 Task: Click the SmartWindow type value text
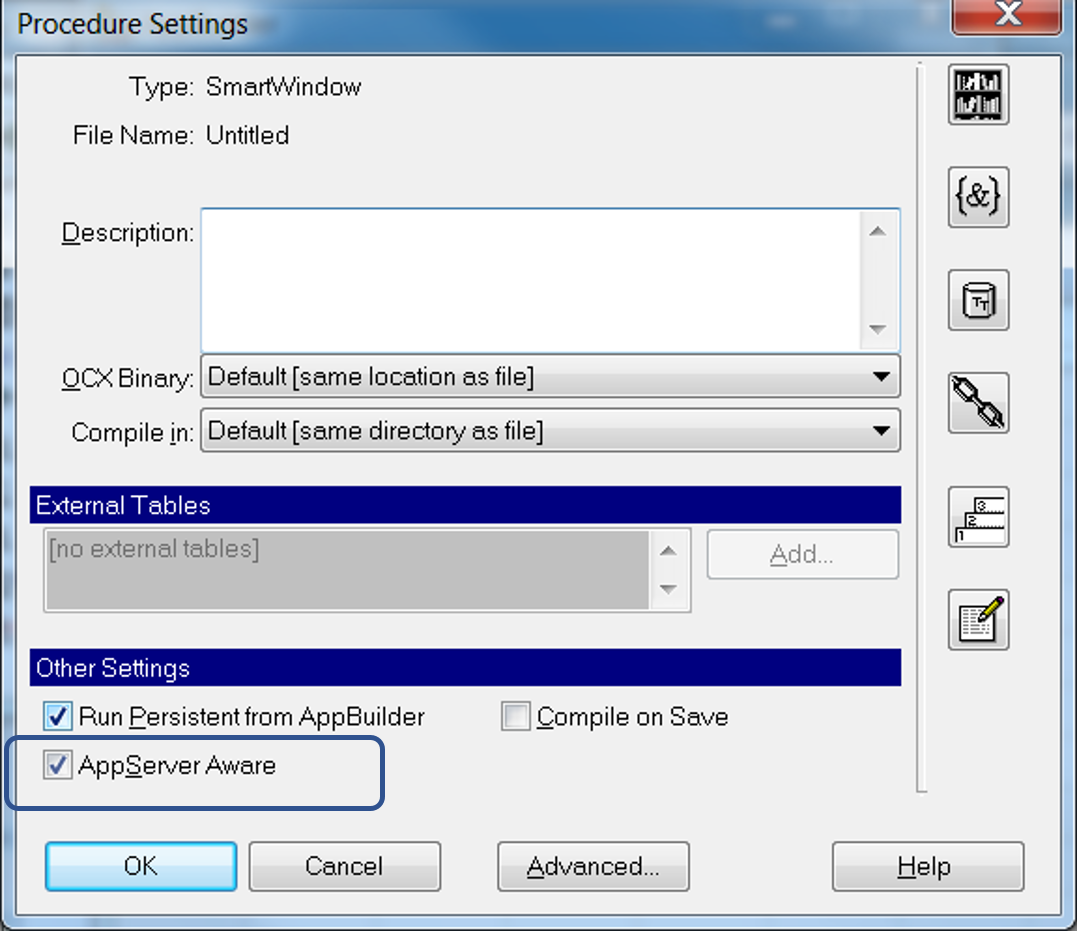pyautogui.click(x=284, y=87)
